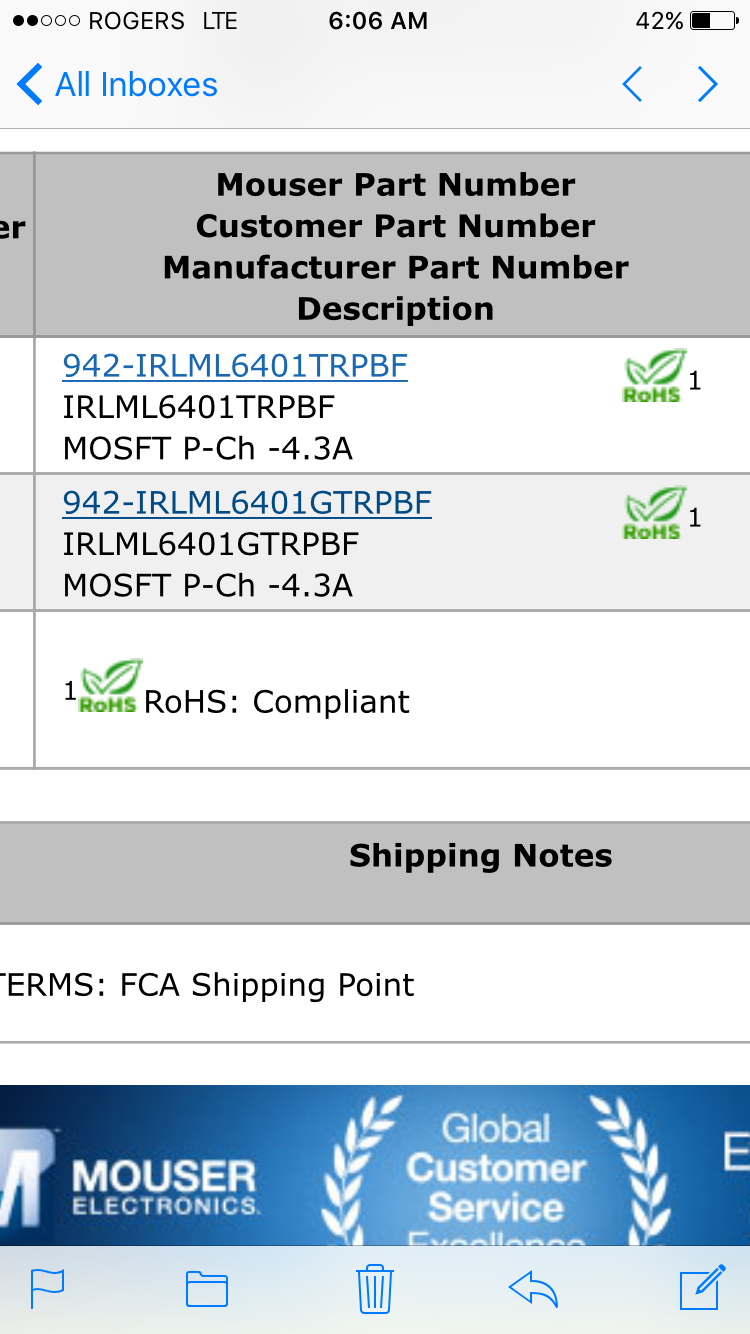Tap the Shipping Notes header
The image size is (750, 1334).
pos(480,856)
